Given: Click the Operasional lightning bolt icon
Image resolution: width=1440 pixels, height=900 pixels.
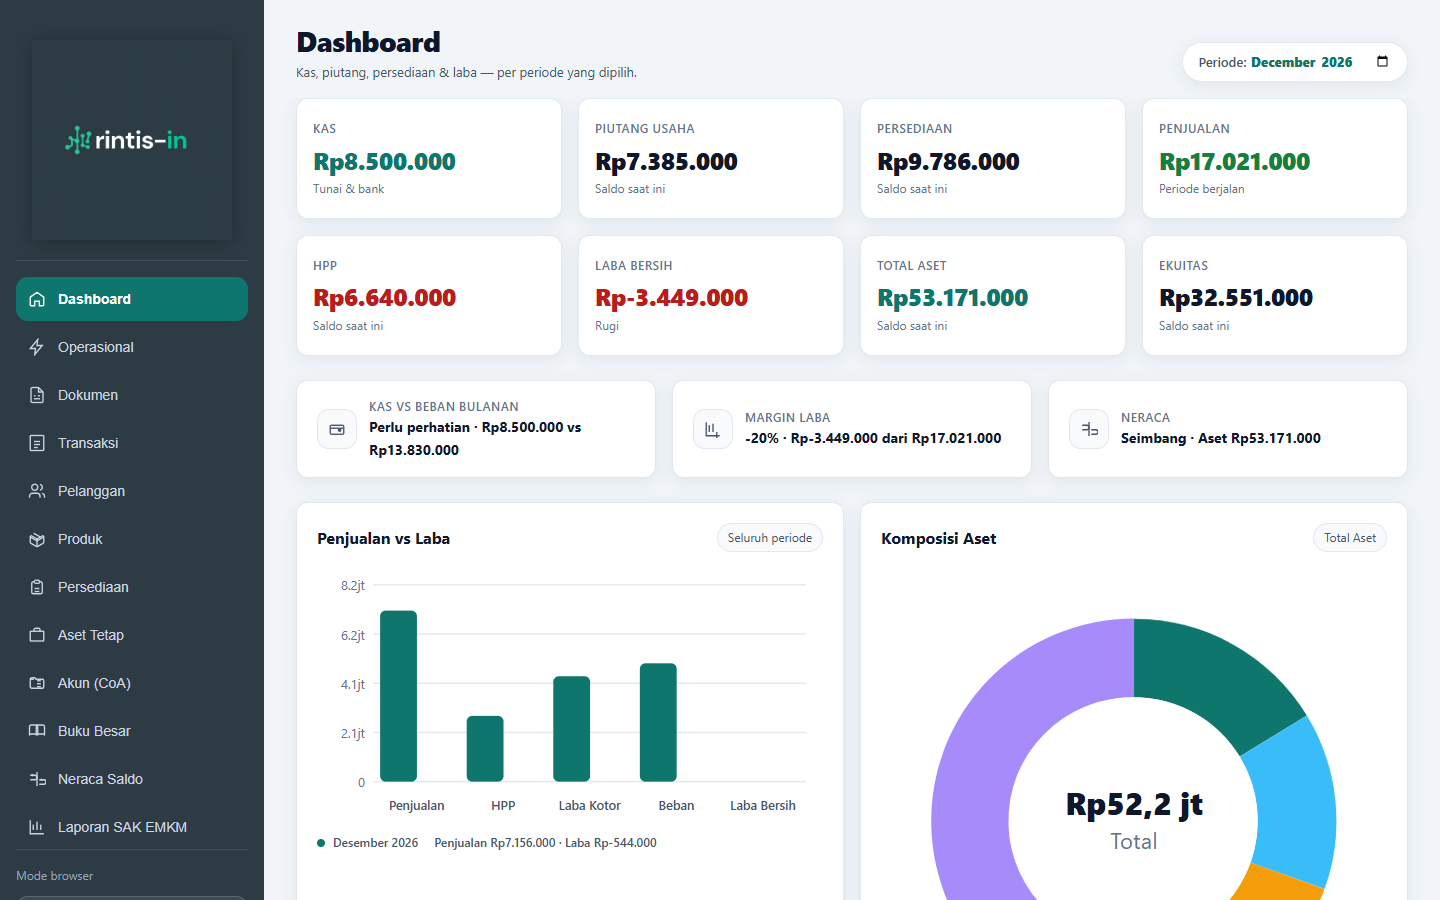Looking at the screenshot, I should [37, 347].
